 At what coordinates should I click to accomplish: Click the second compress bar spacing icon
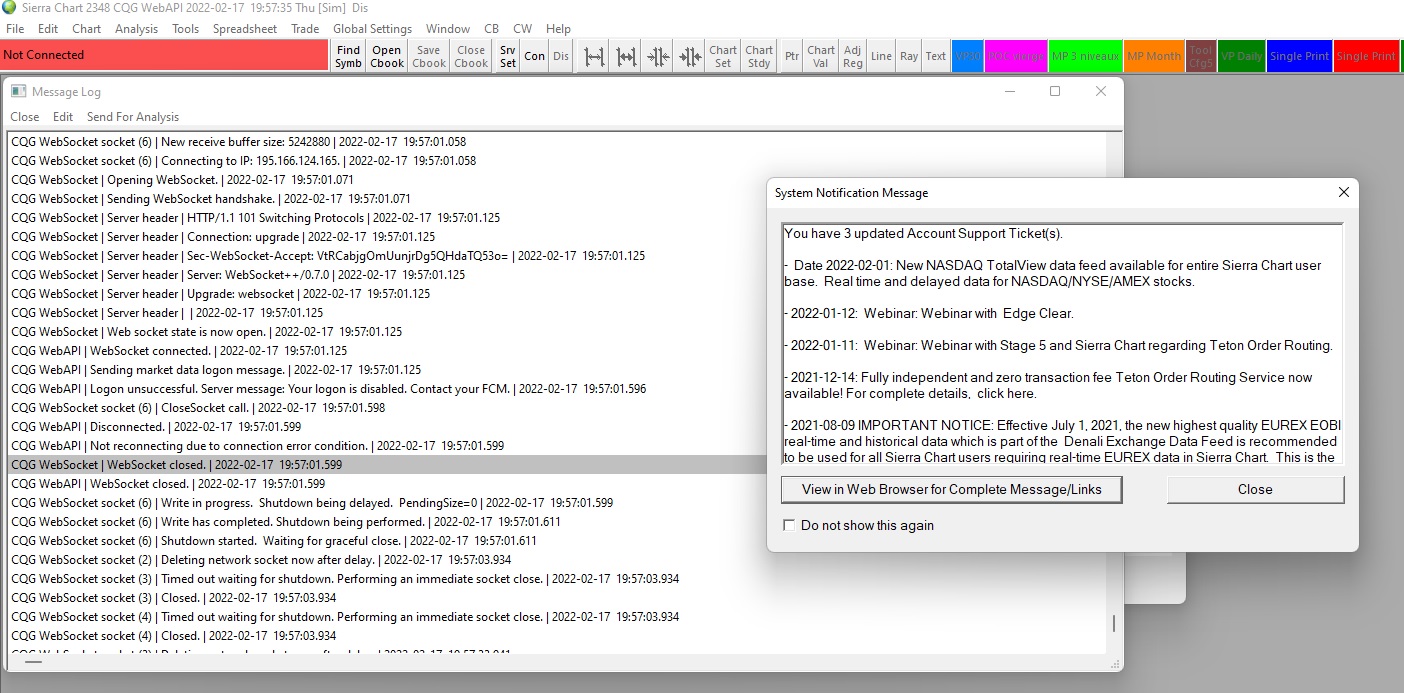[690, 56]
